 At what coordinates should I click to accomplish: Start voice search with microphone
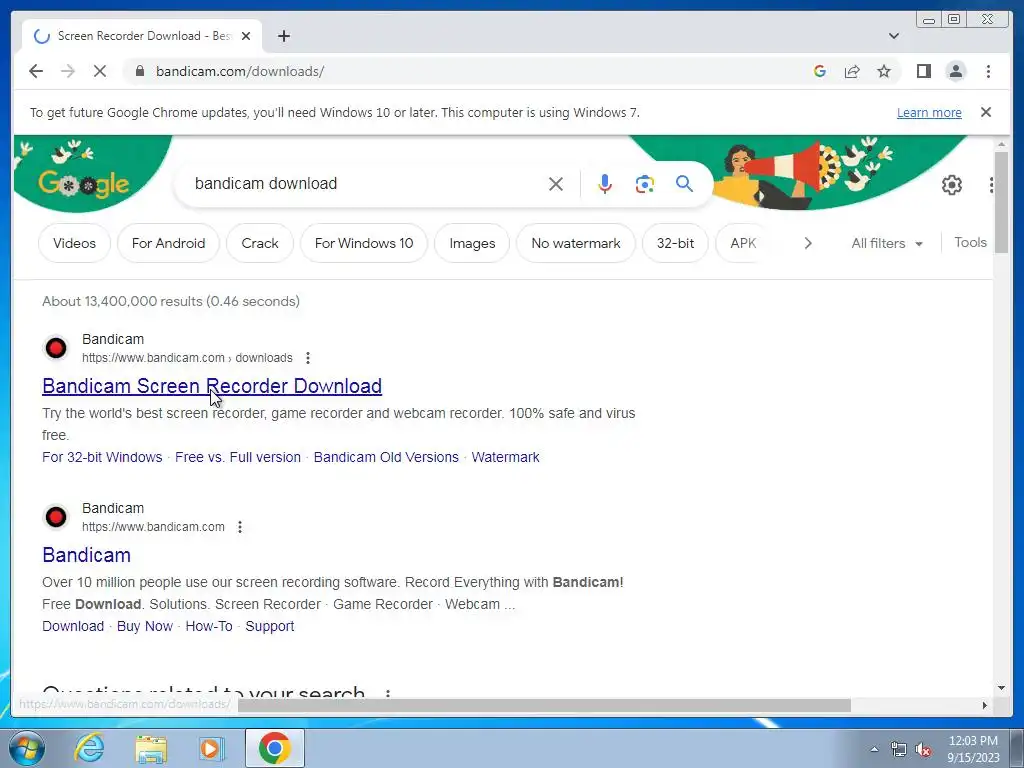[x=605, y=184]
